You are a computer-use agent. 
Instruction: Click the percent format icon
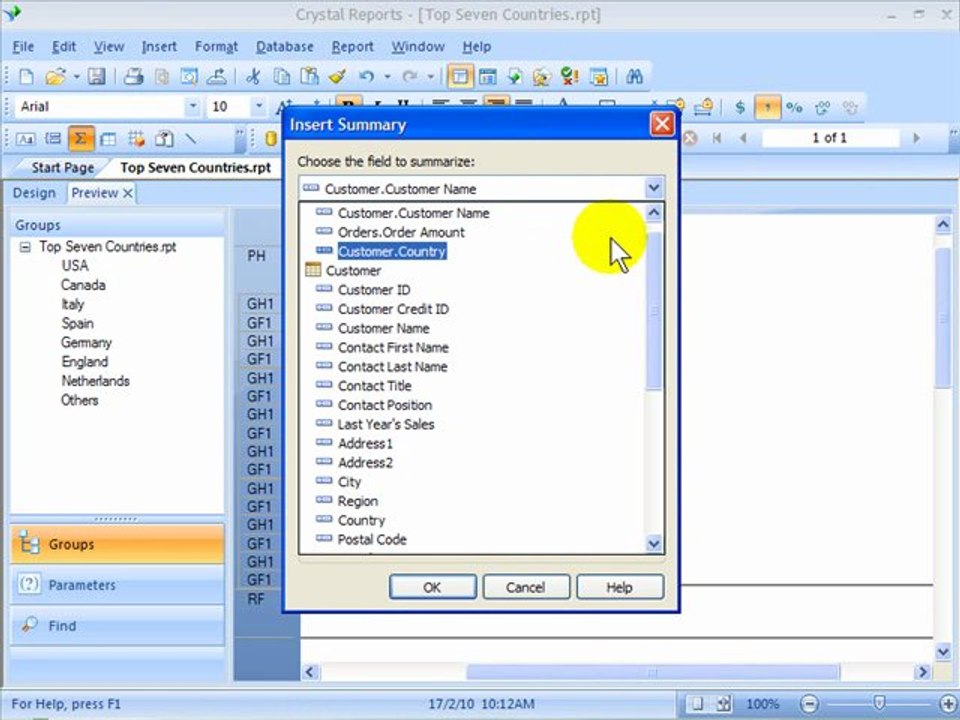coord(794,108)
